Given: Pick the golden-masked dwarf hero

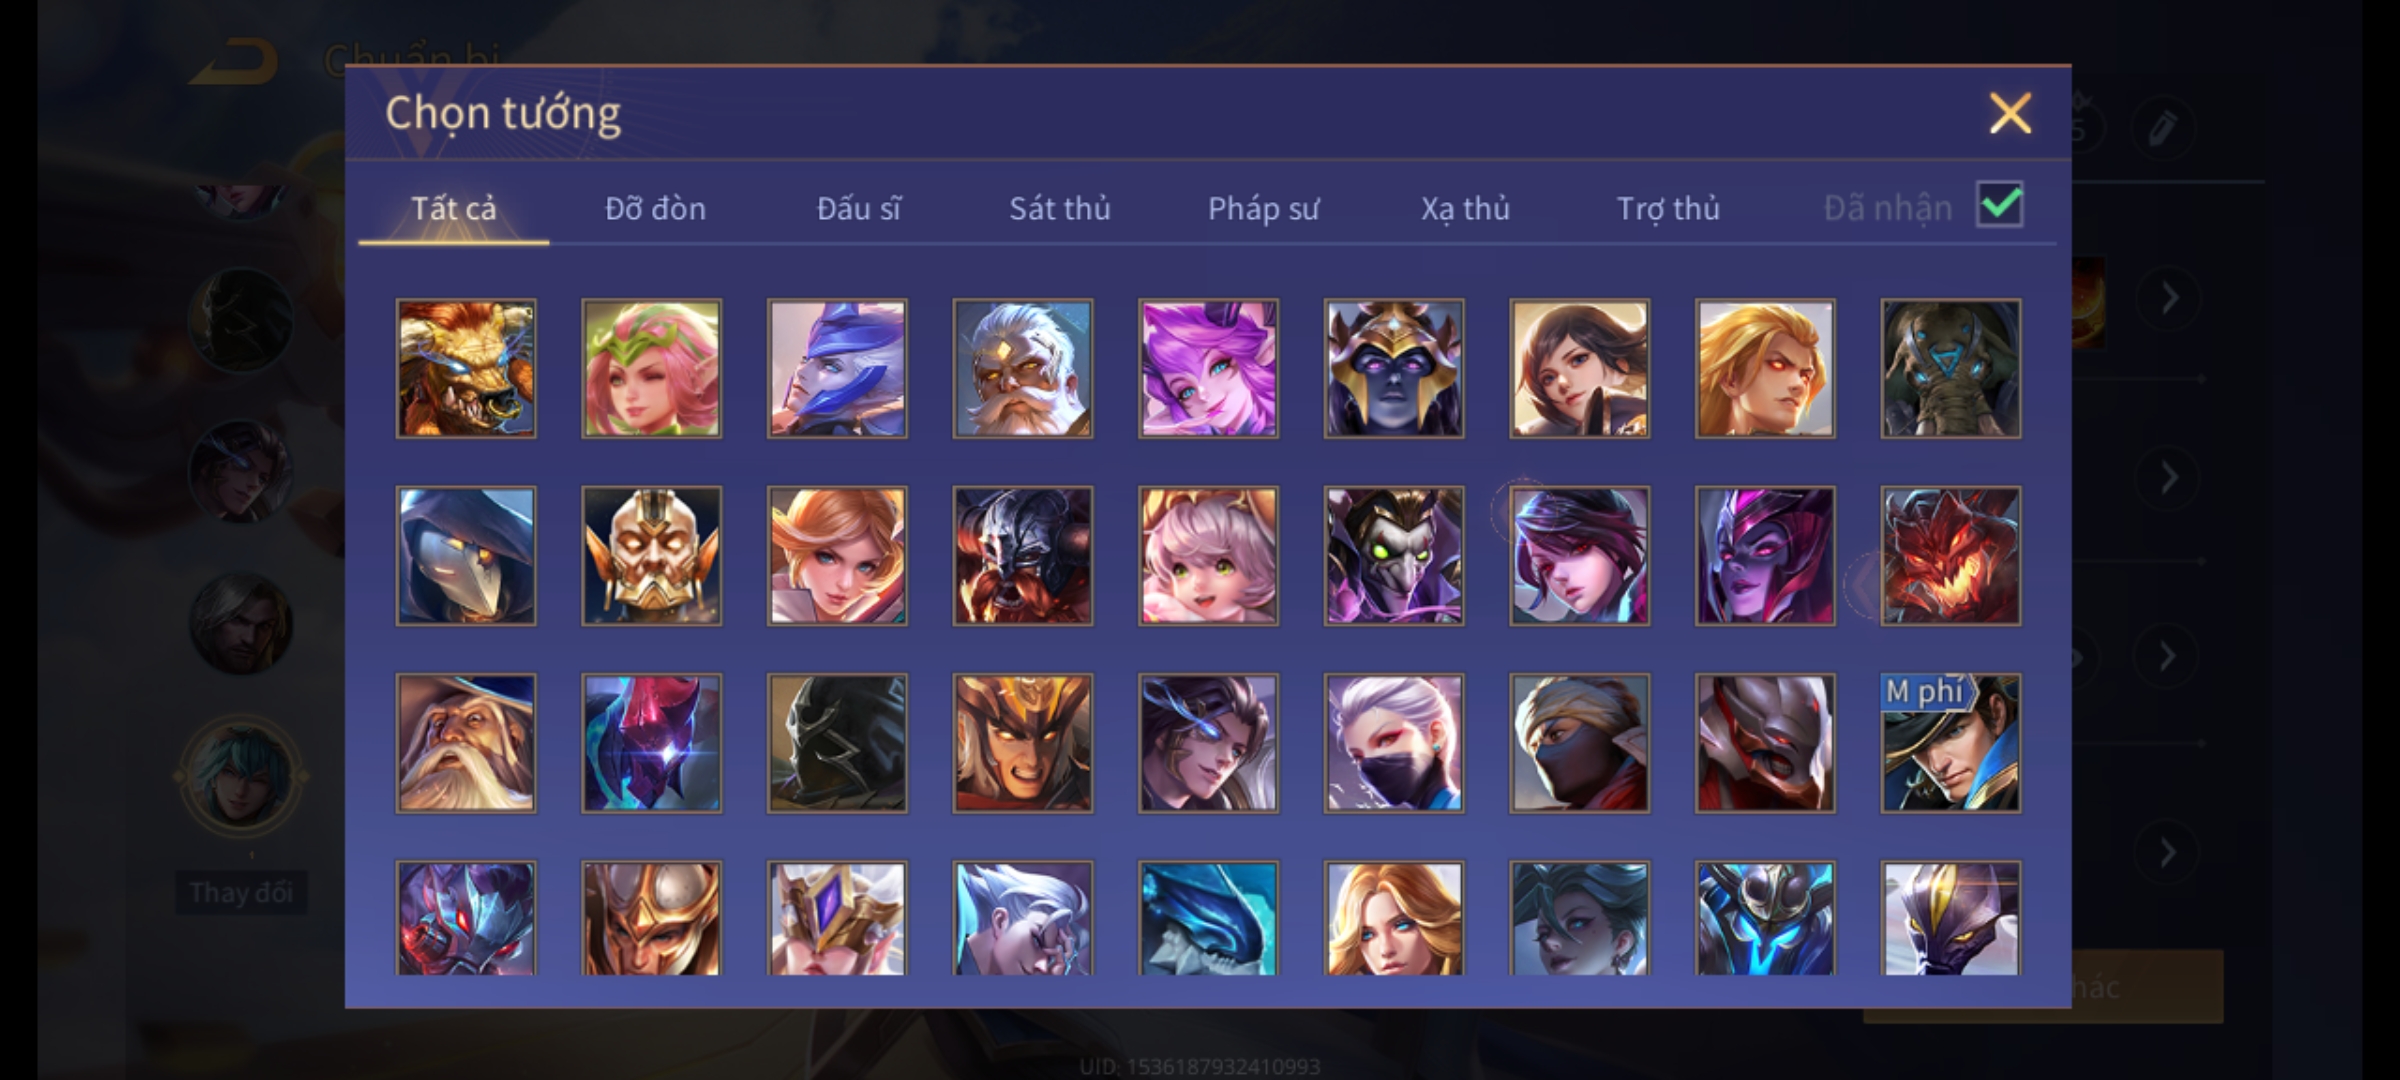Looking at the screenshot, I should tap(651, 556).
